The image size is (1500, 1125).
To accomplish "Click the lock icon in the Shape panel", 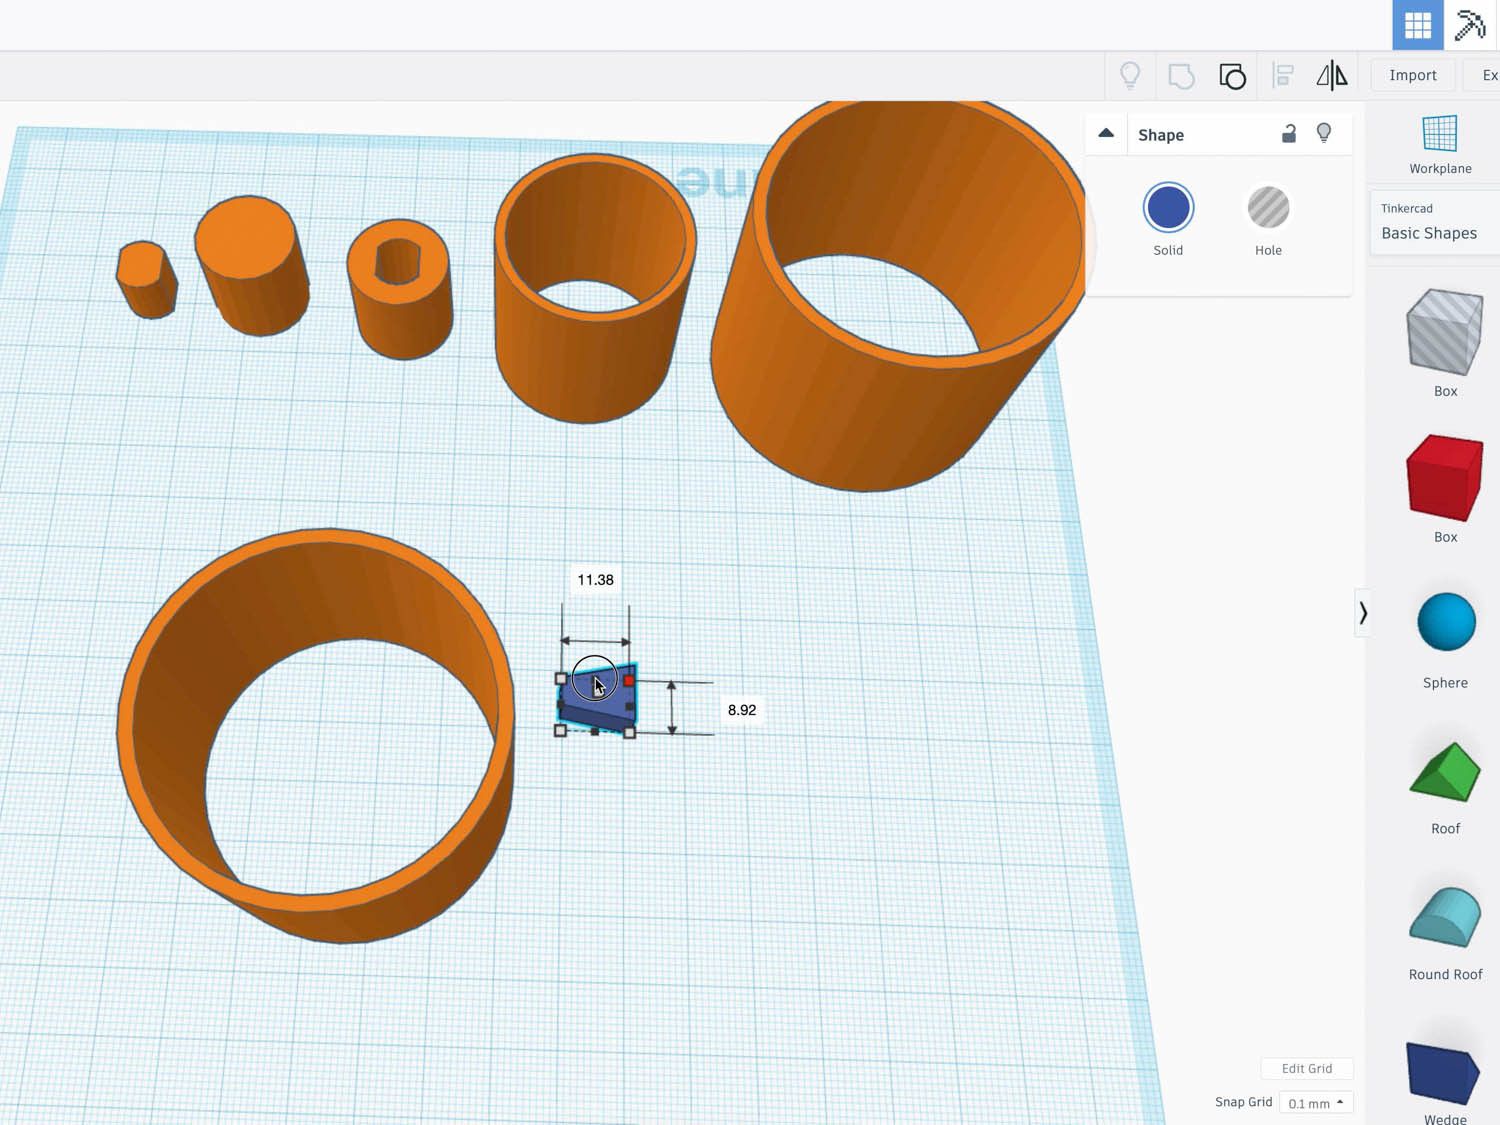I will coord(1288,133).
